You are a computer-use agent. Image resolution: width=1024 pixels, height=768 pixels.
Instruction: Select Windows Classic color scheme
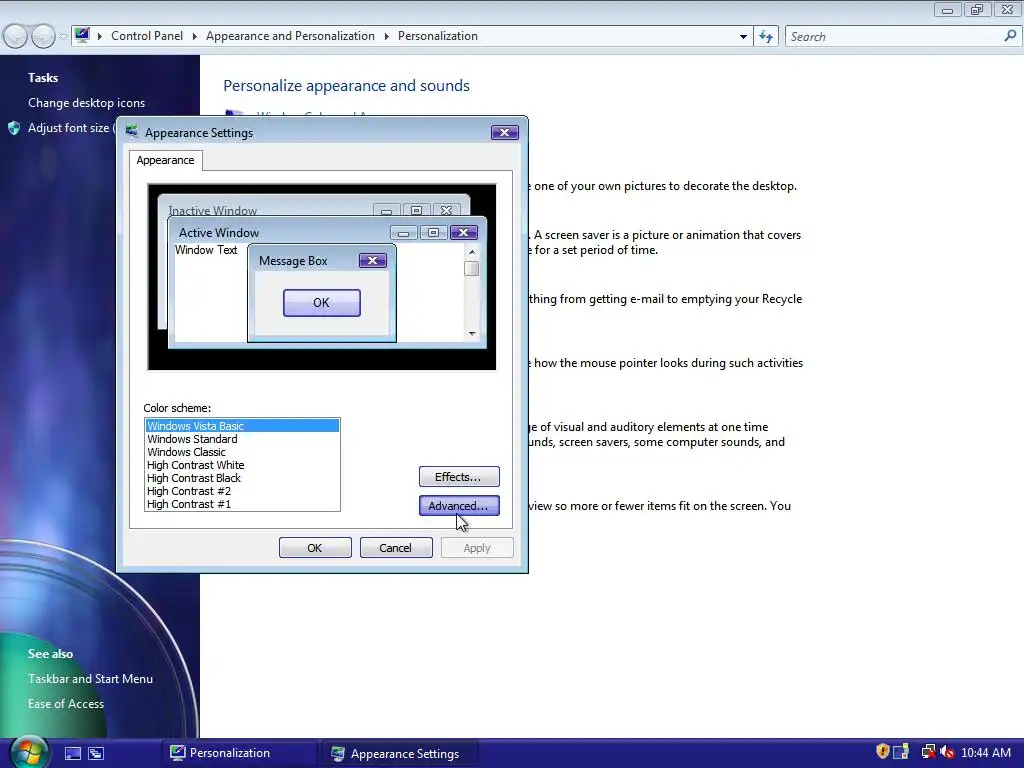pyautogui.click(x=242, y=452)
